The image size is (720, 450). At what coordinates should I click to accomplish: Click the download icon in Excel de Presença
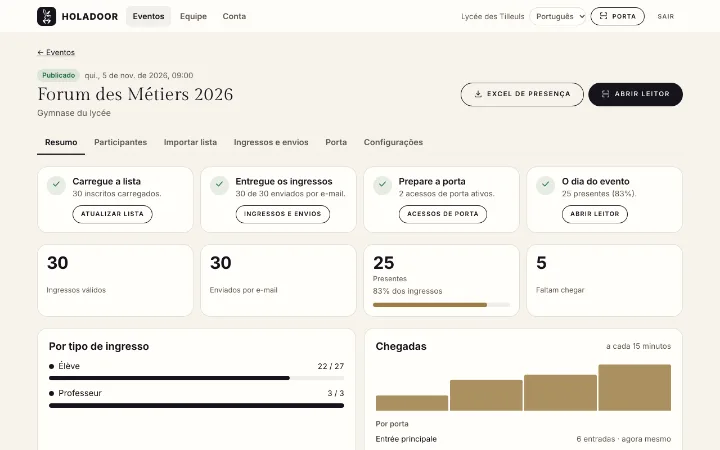[x=478, y=94]
